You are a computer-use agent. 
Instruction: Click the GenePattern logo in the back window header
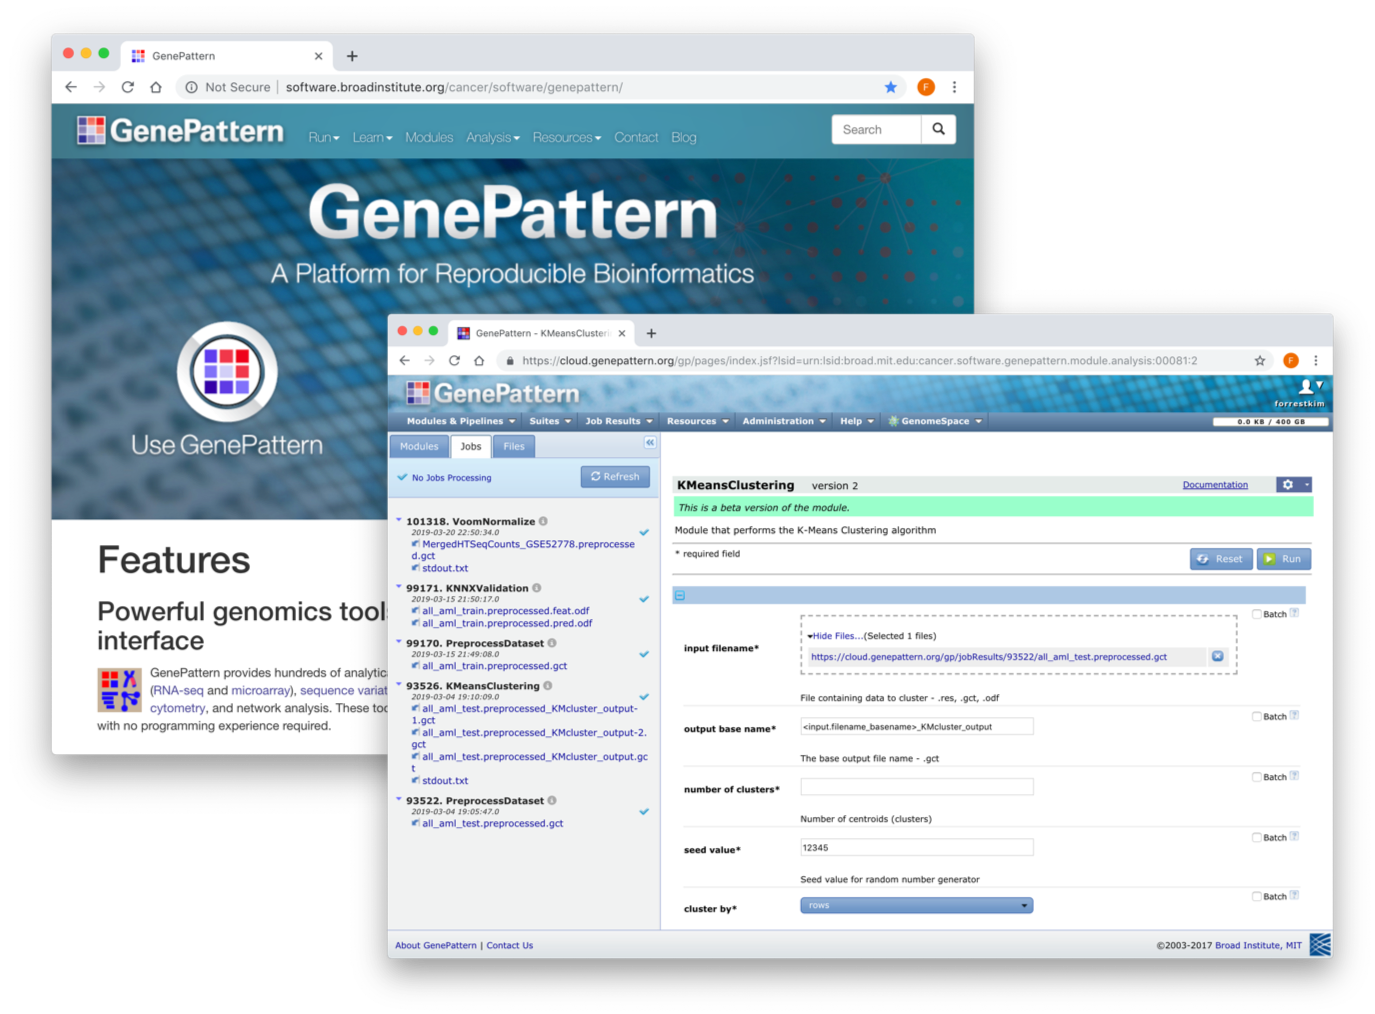coord(181,131)
